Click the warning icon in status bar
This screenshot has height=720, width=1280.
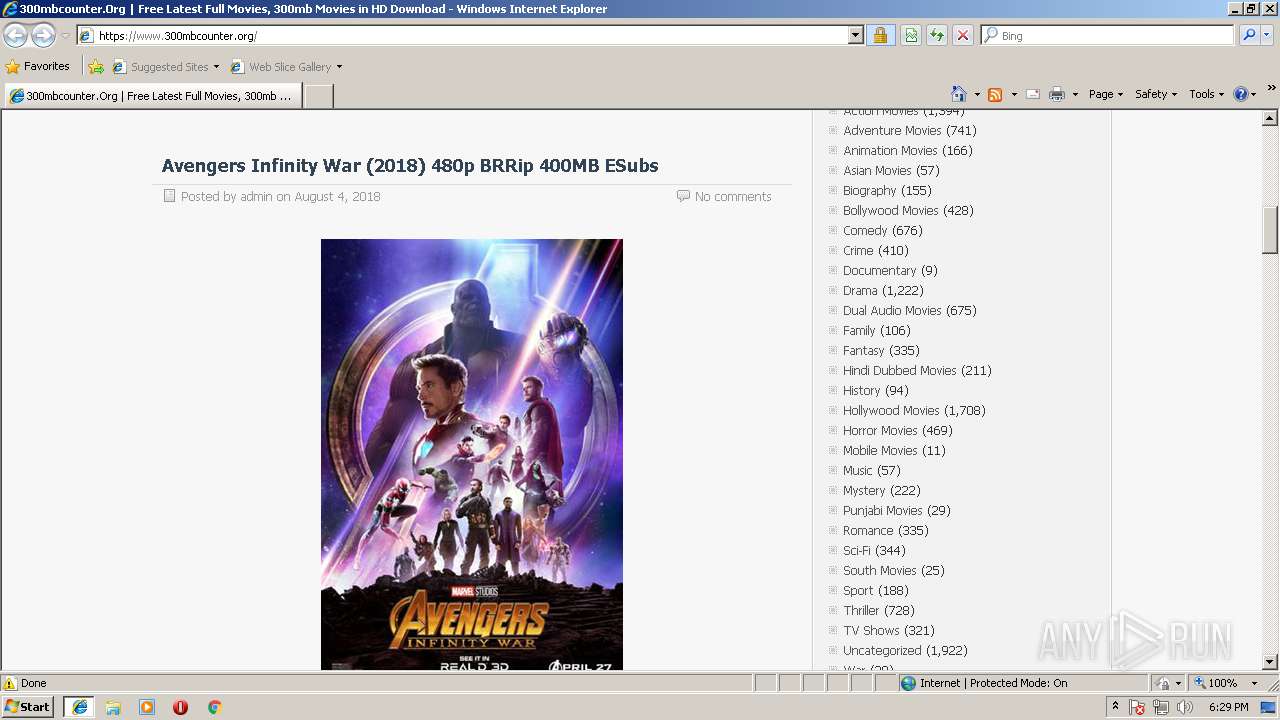coord(10,683)
